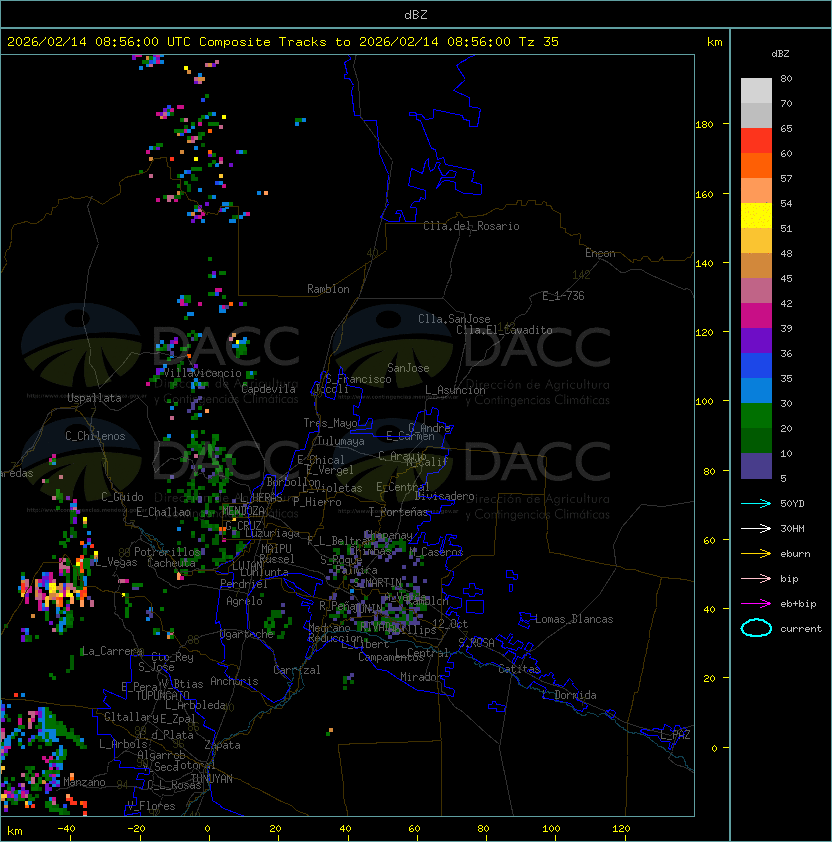The width and height of the screenshot is (832, 842).
Task: Click the 'Encon' place label
Action: pos(600,253)
